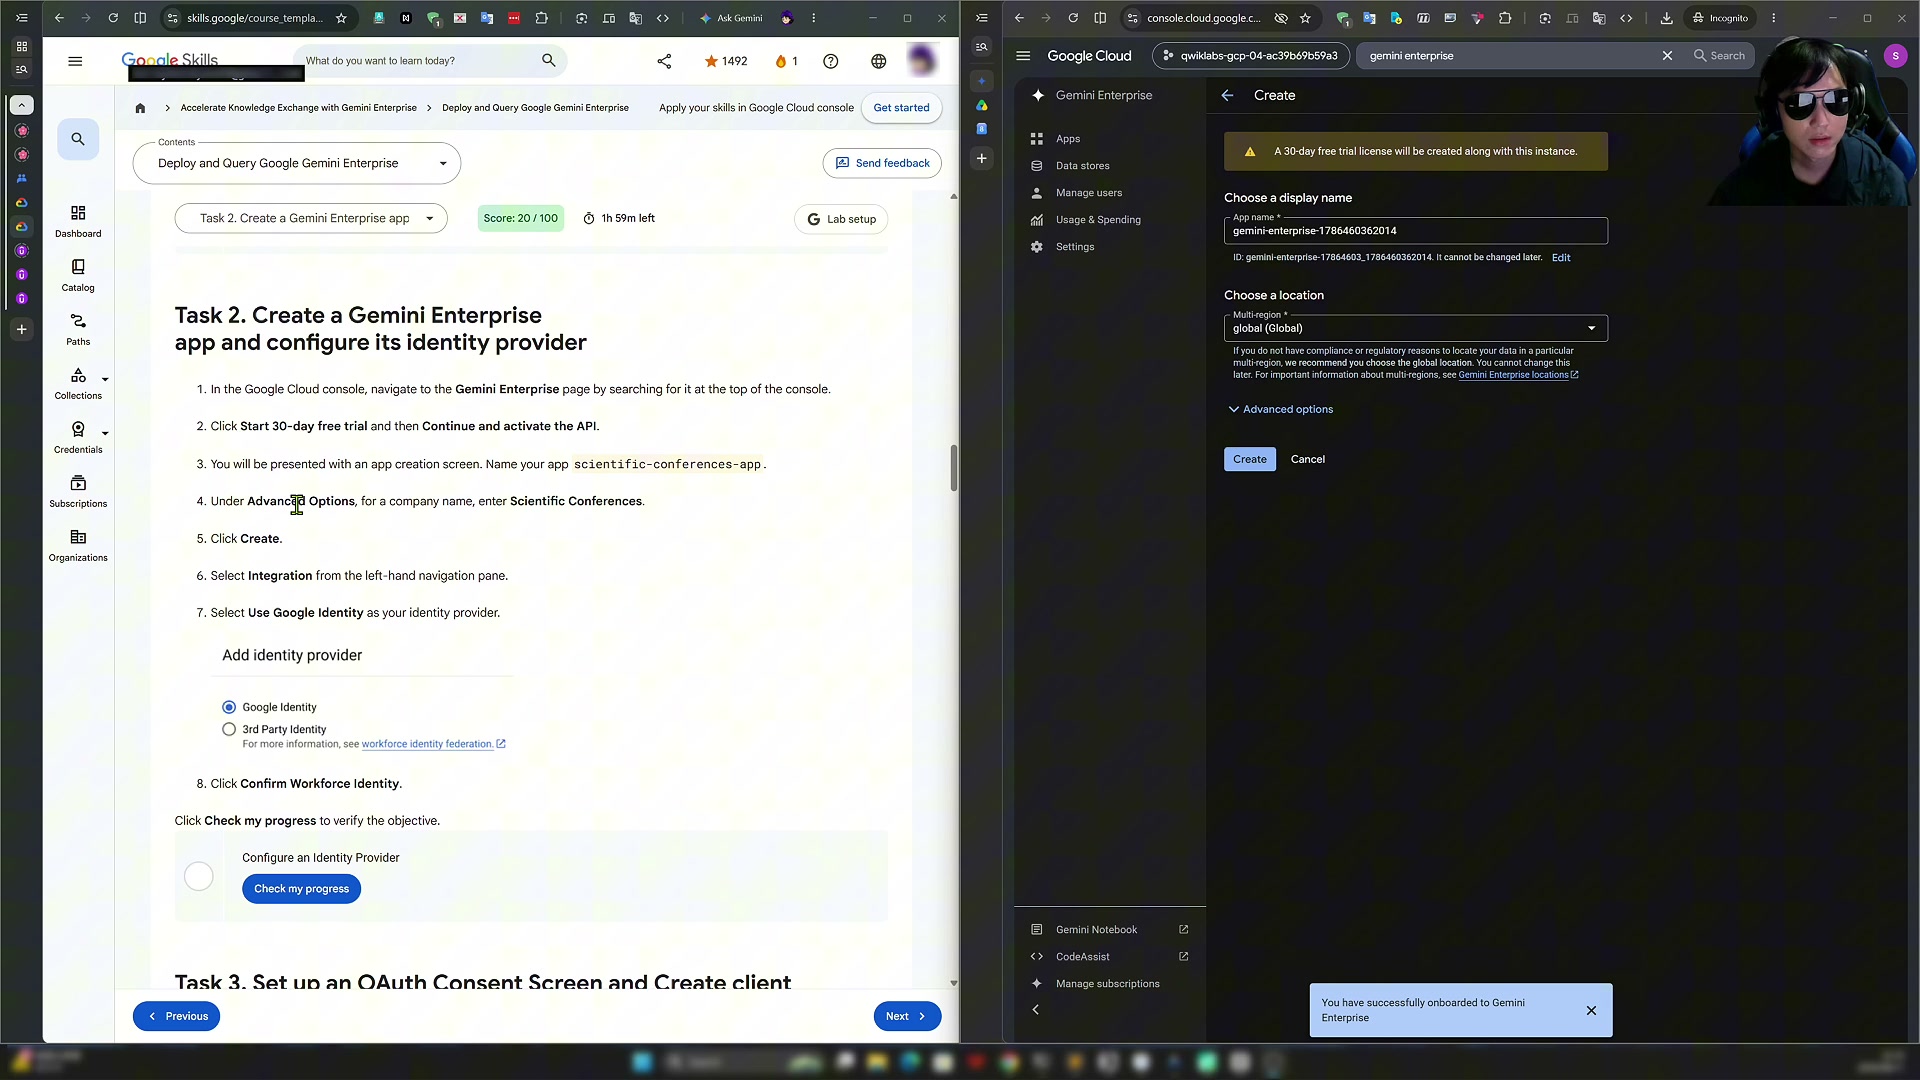1920x1080 pixels.
Task: Click the Create button in console
Action: point(1249,459)
